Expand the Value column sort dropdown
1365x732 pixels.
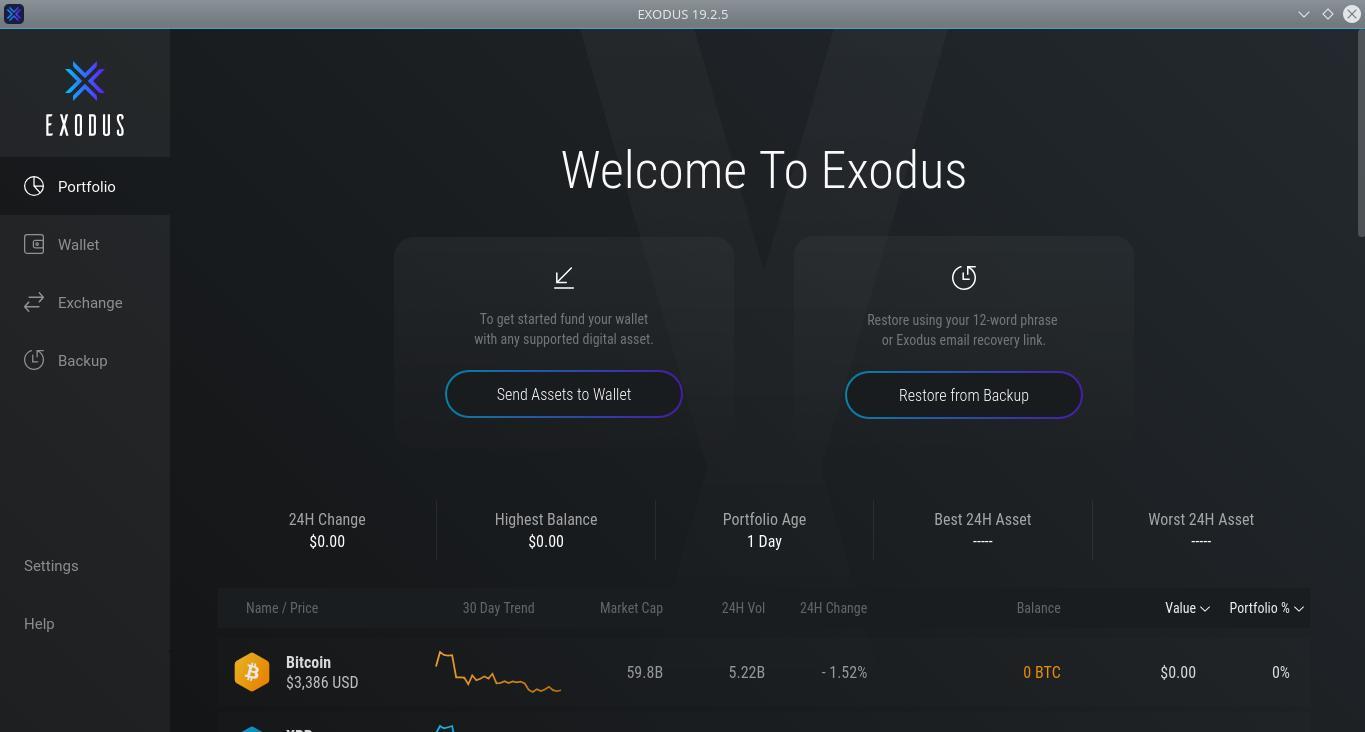(1187, 608)
